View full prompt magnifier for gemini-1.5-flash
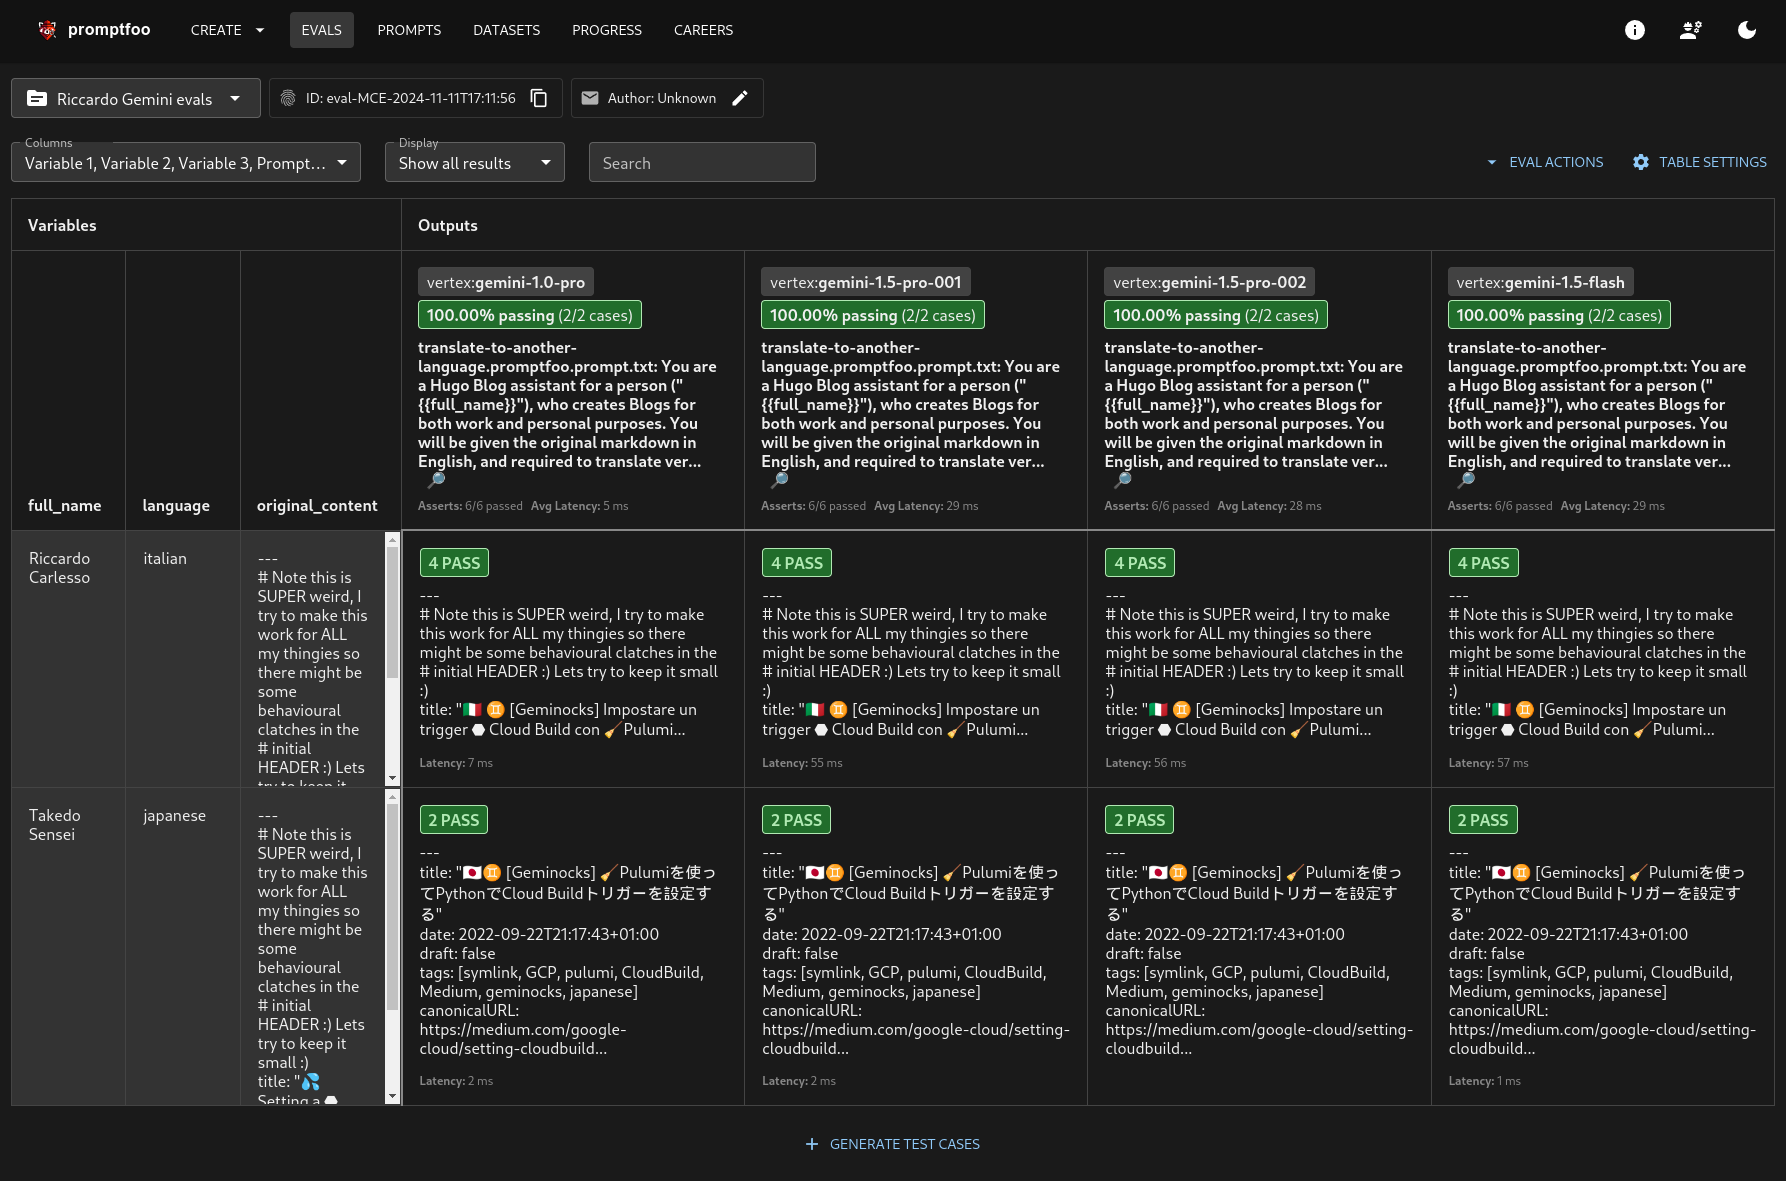The height and width of the screenshot is (1181, 1786). [1466, 480]
